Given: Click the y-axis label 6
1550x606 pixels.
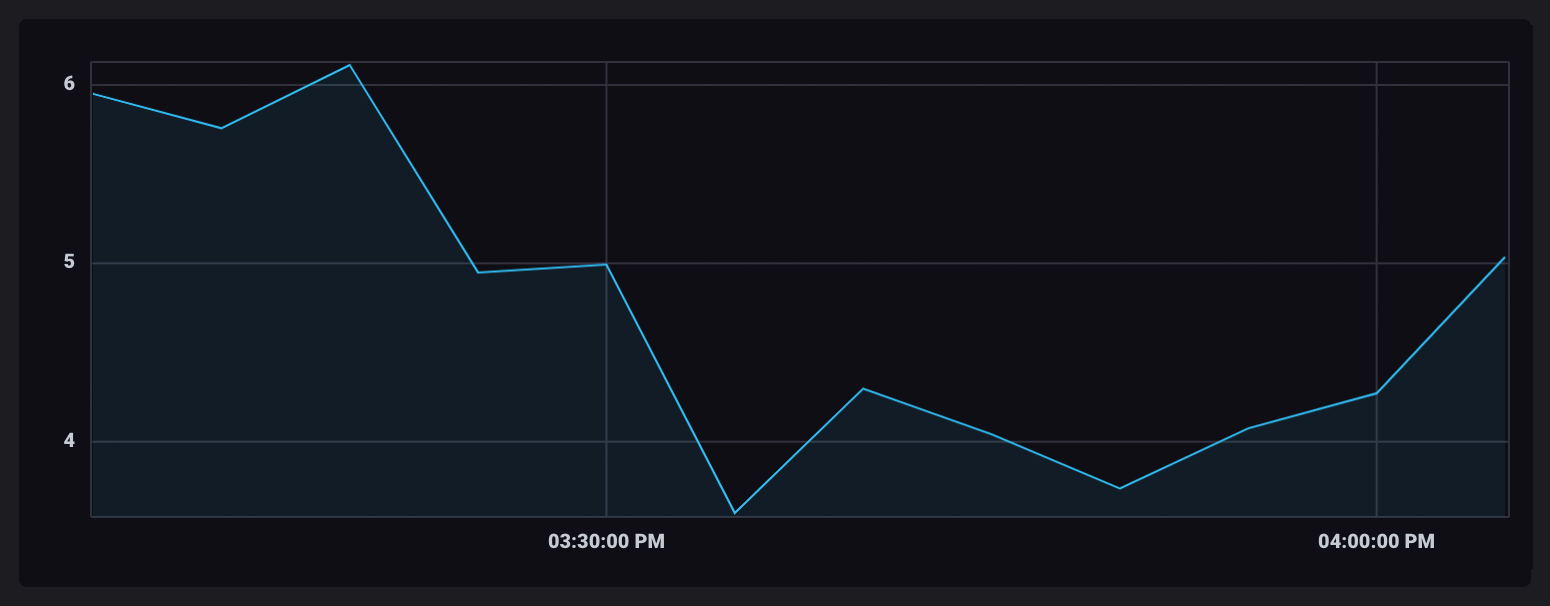Looking at the screenshot, I should coord(69,84).
